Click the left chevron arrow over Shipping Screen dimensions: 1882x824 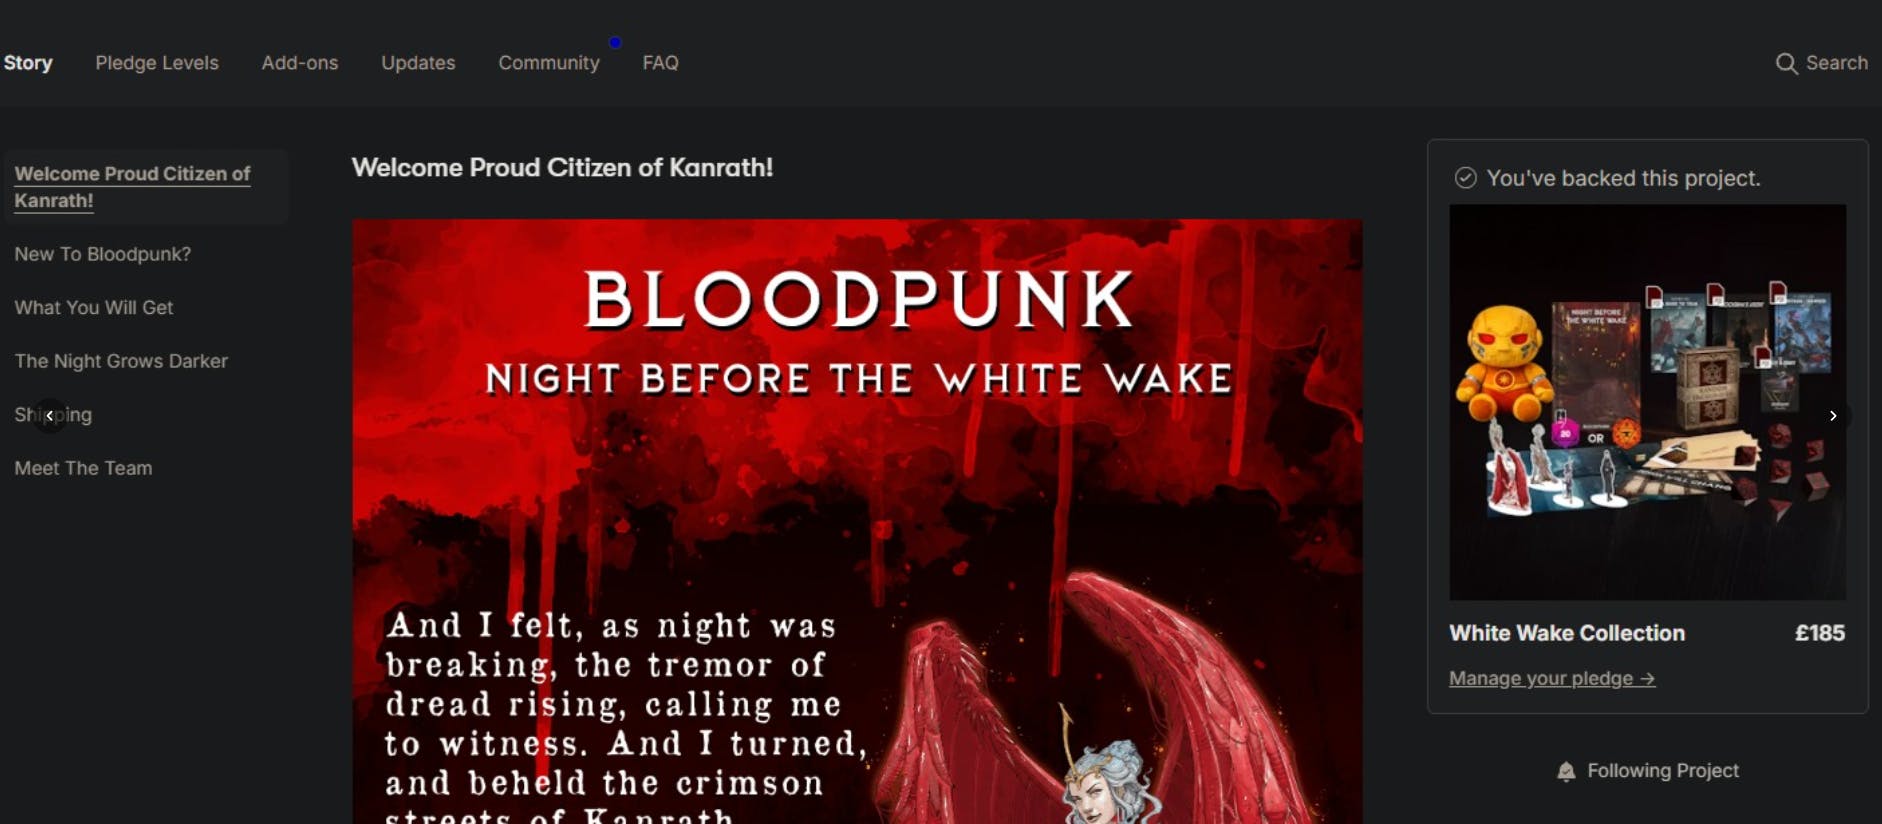click(x=49, y=415)
